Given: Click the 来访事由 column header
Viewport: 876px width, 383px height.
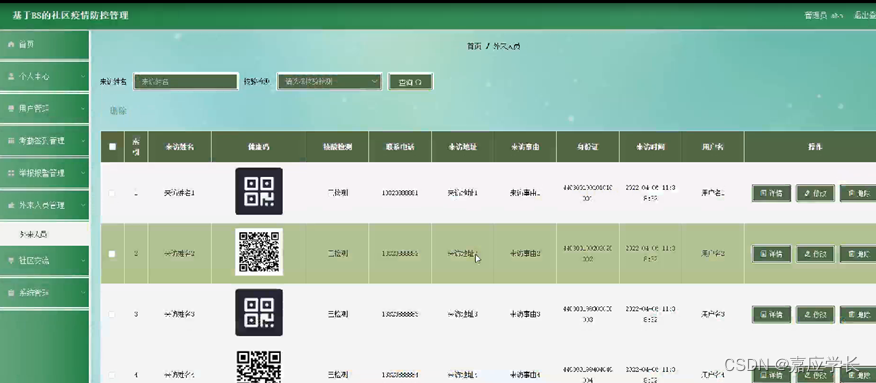Looking at the screenshot, I should coord(525,147).
